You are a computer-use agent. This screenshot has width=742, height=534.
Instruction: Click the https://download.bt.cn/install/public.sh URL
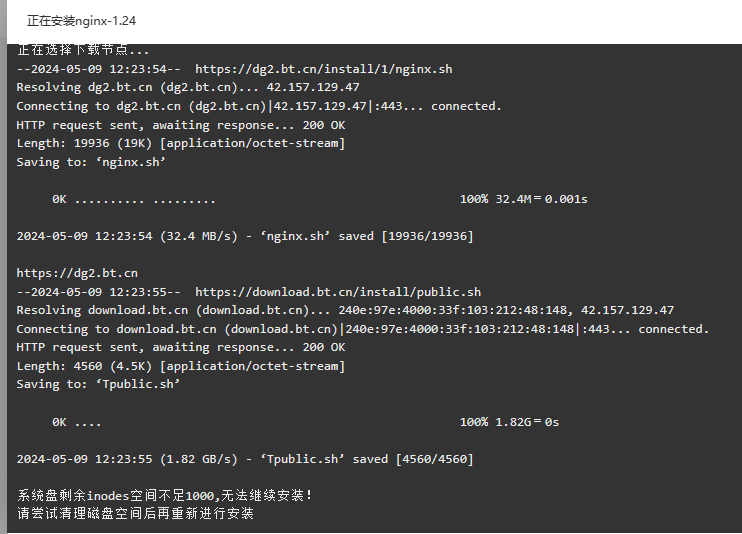[338, 292]
